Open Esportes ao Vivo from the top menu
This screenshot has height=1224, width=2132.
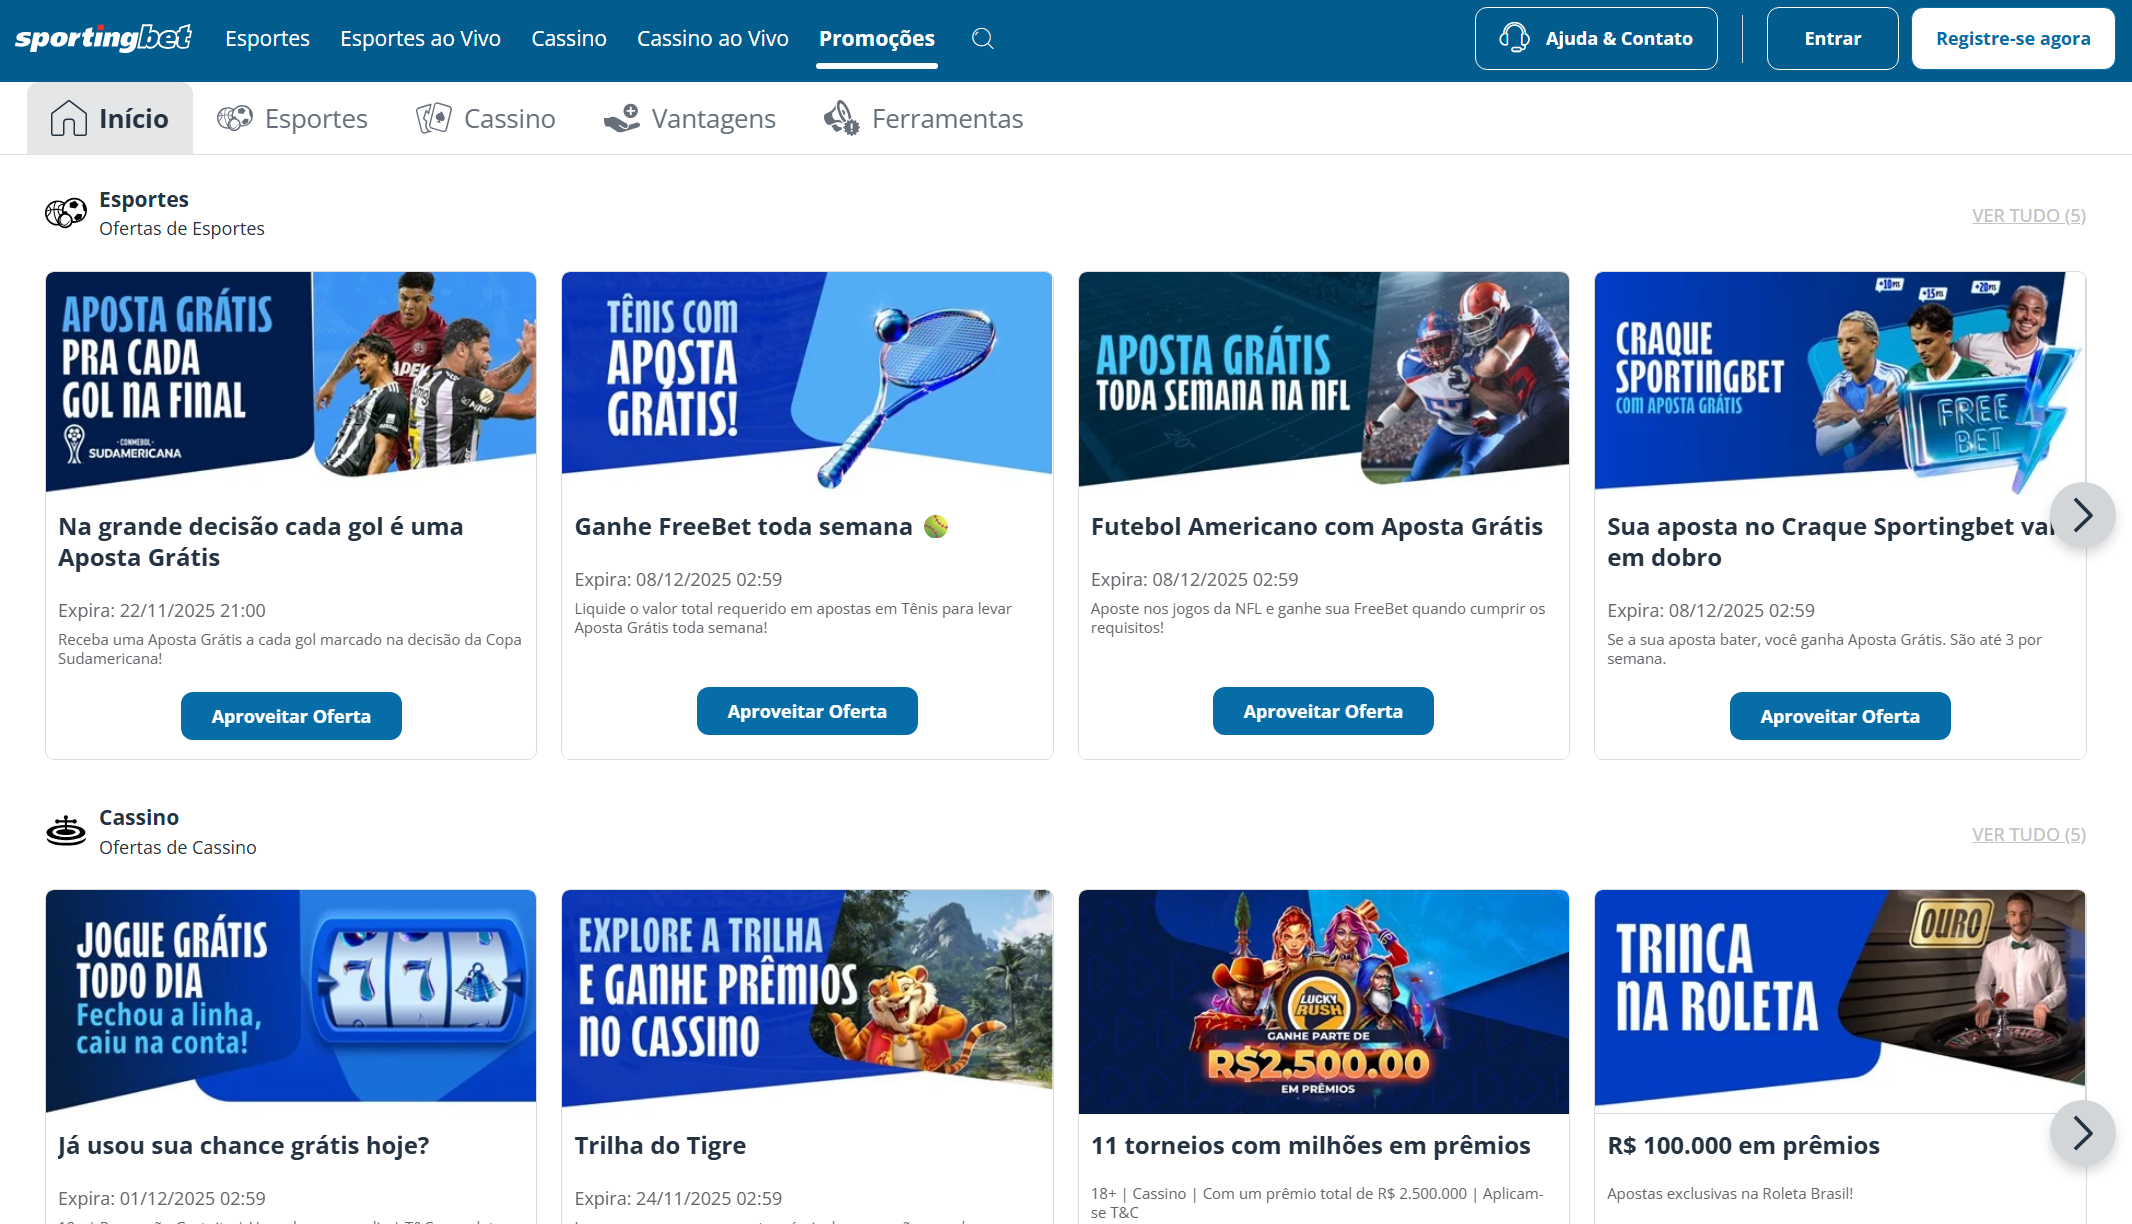pos(420,38)
